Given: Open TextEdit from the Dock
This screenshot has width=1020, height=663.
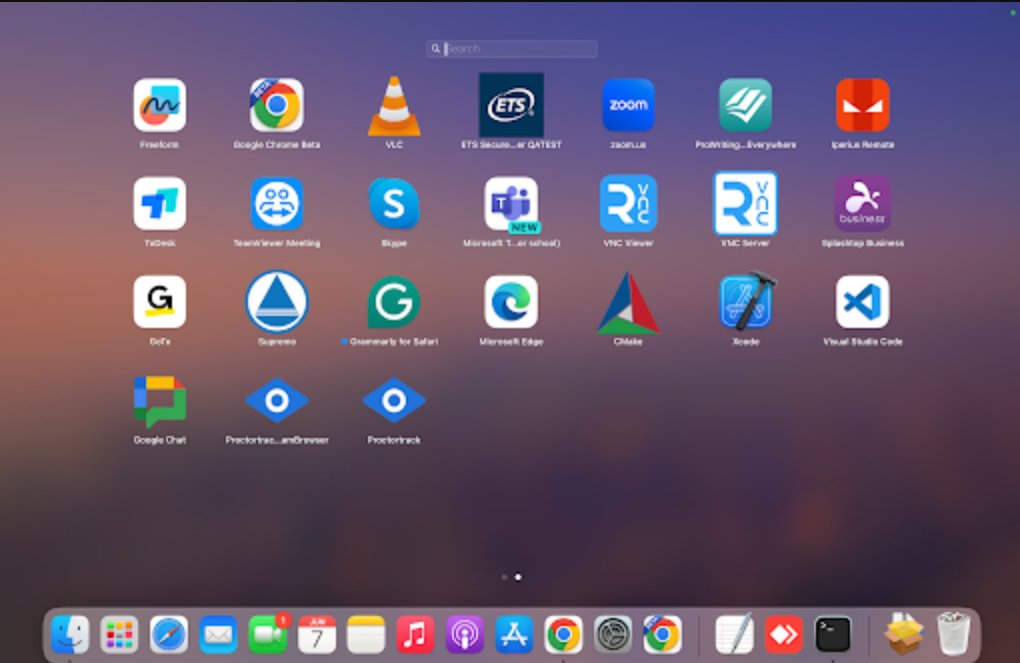Looking at the screenshot, I should (734, 634).
